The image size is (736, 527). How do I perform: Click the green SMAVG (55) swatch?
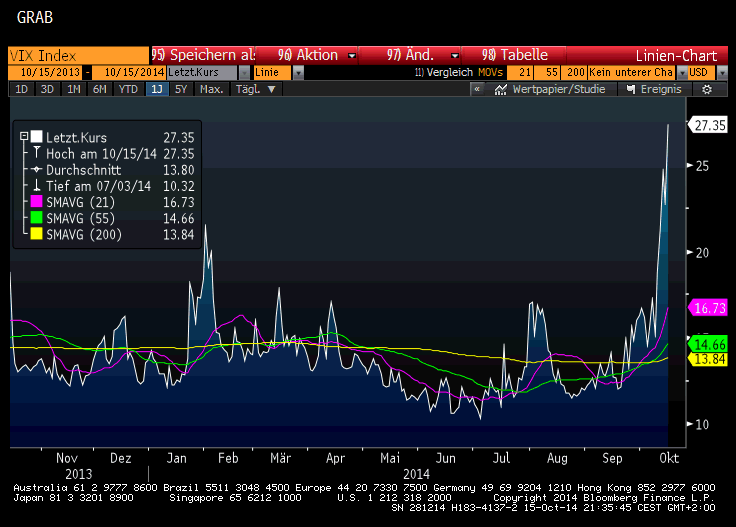click(37, 218)
